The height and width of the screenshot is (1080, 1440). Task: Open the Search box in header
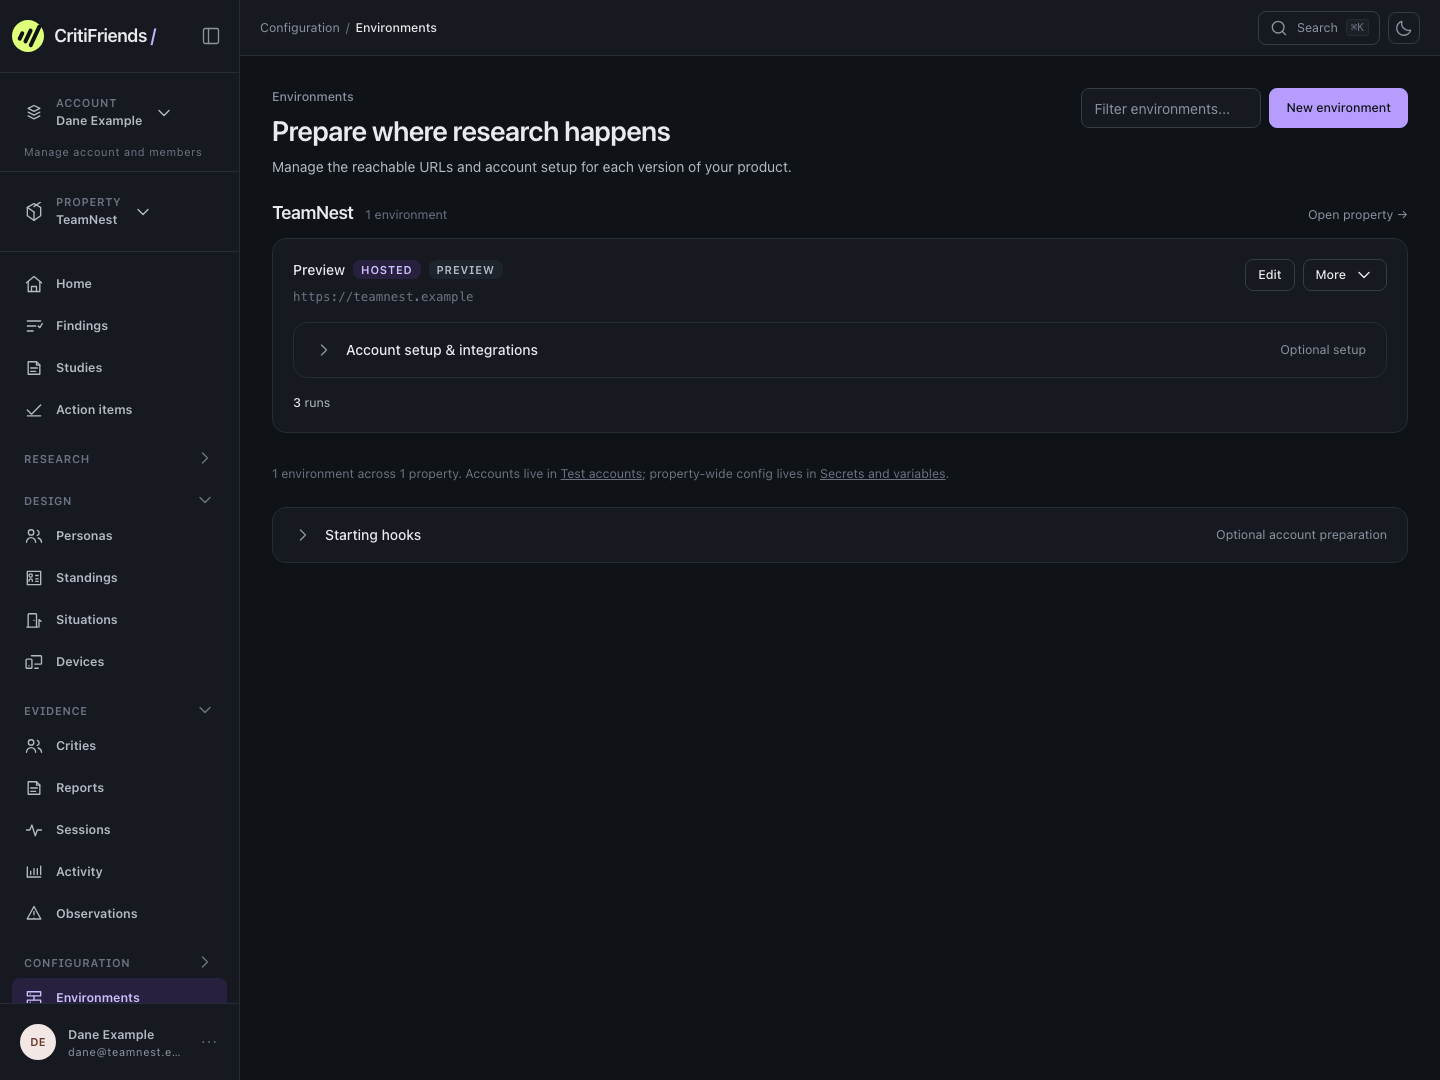(x=1318, y=28)
